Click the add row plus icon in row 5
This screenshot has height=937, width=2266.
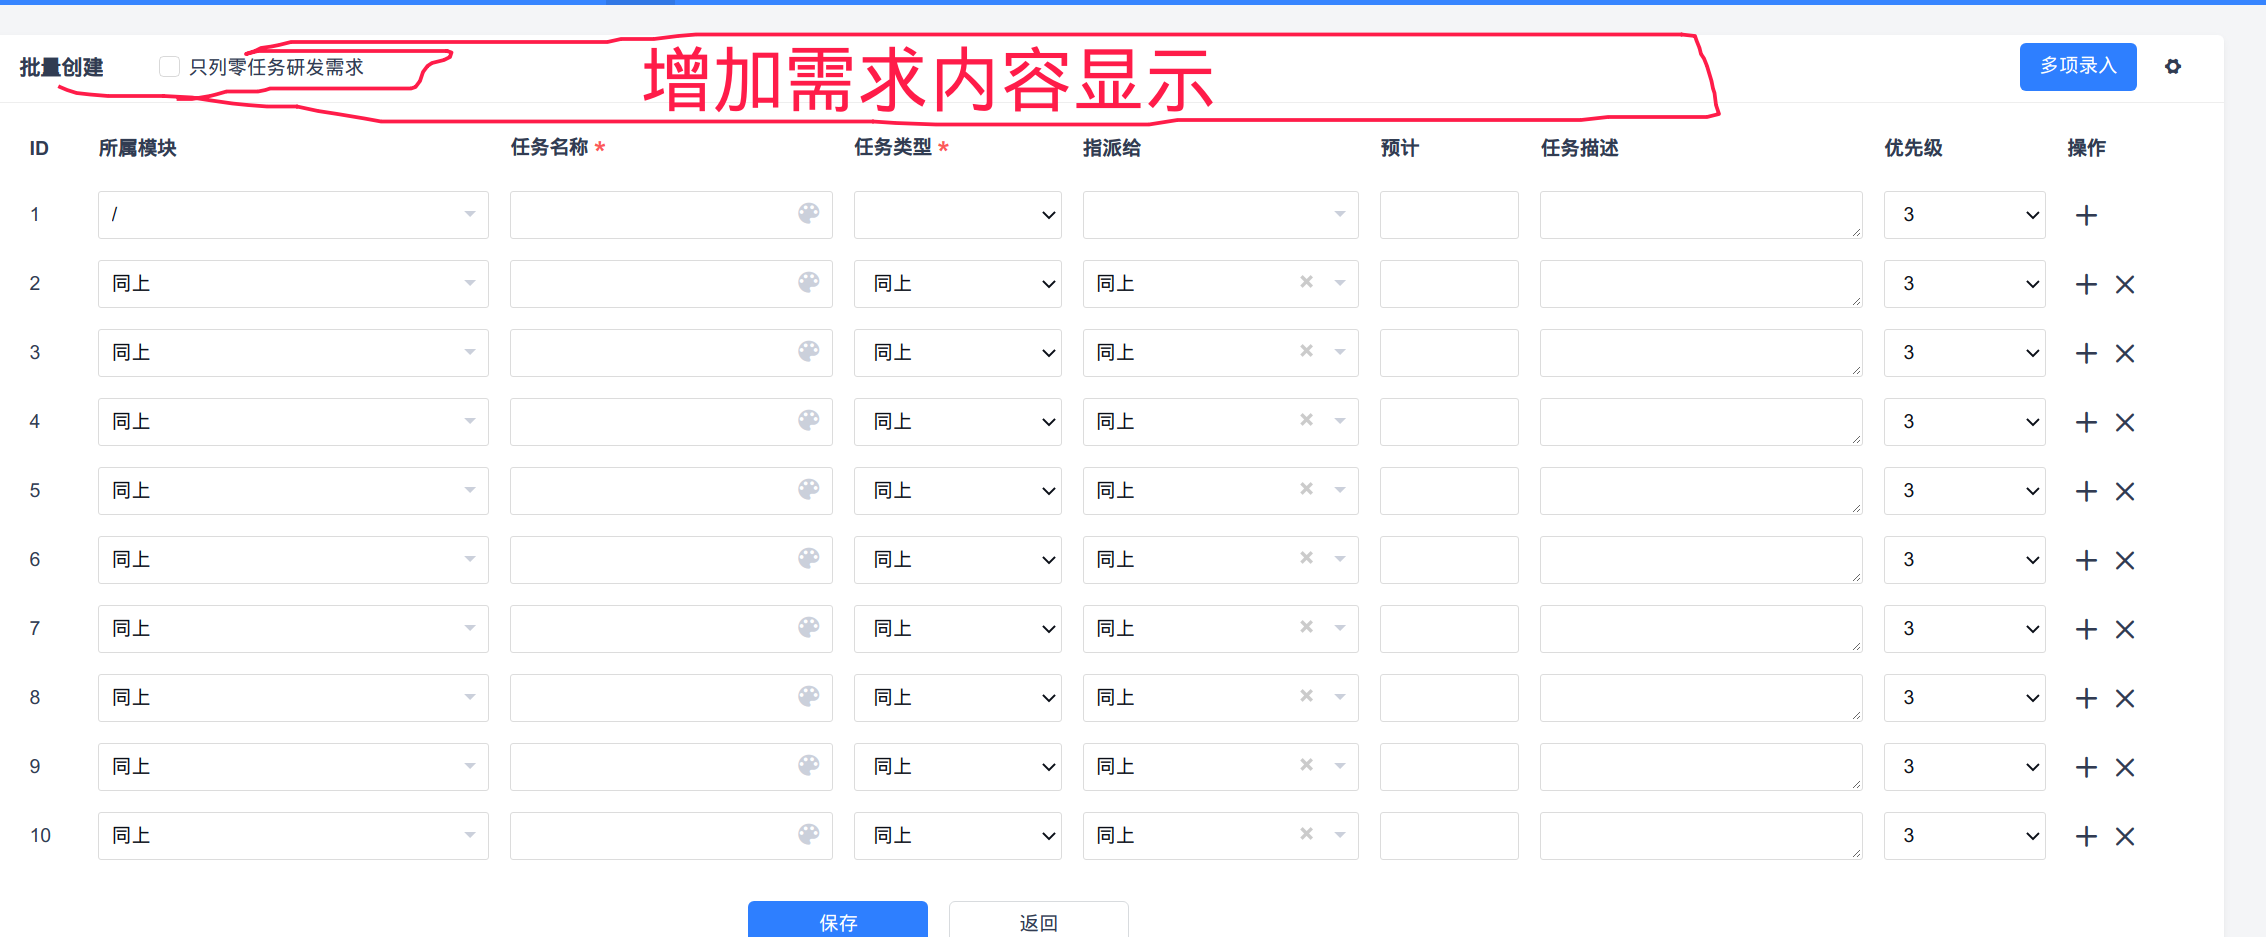(x=2086, y=491)
